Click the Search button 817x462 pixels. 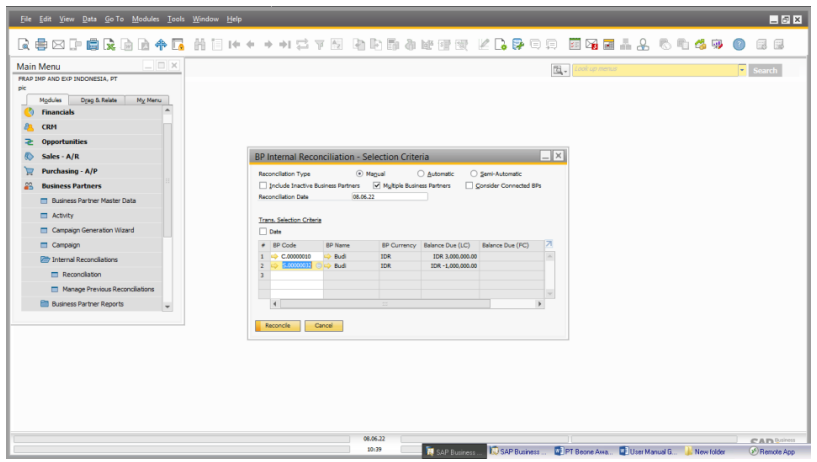[765, 70]
